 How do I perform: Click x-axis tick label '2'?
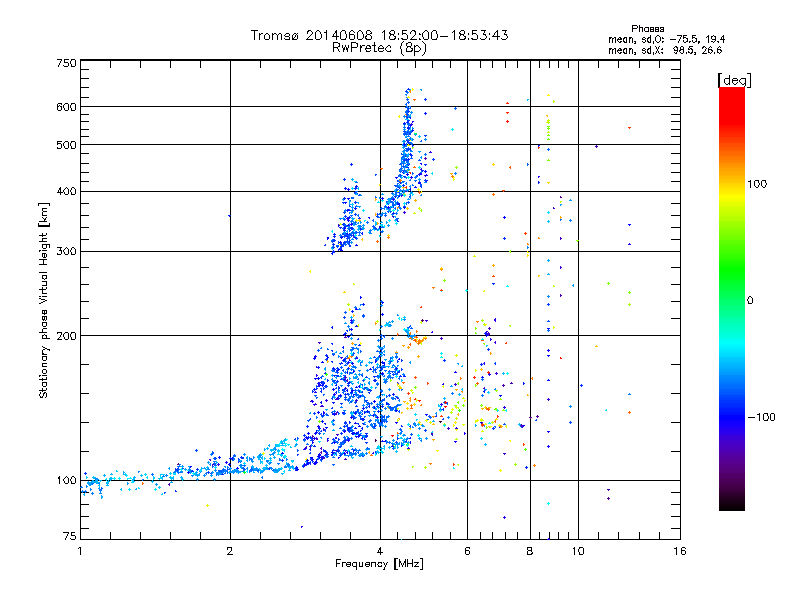pos(230,551)
